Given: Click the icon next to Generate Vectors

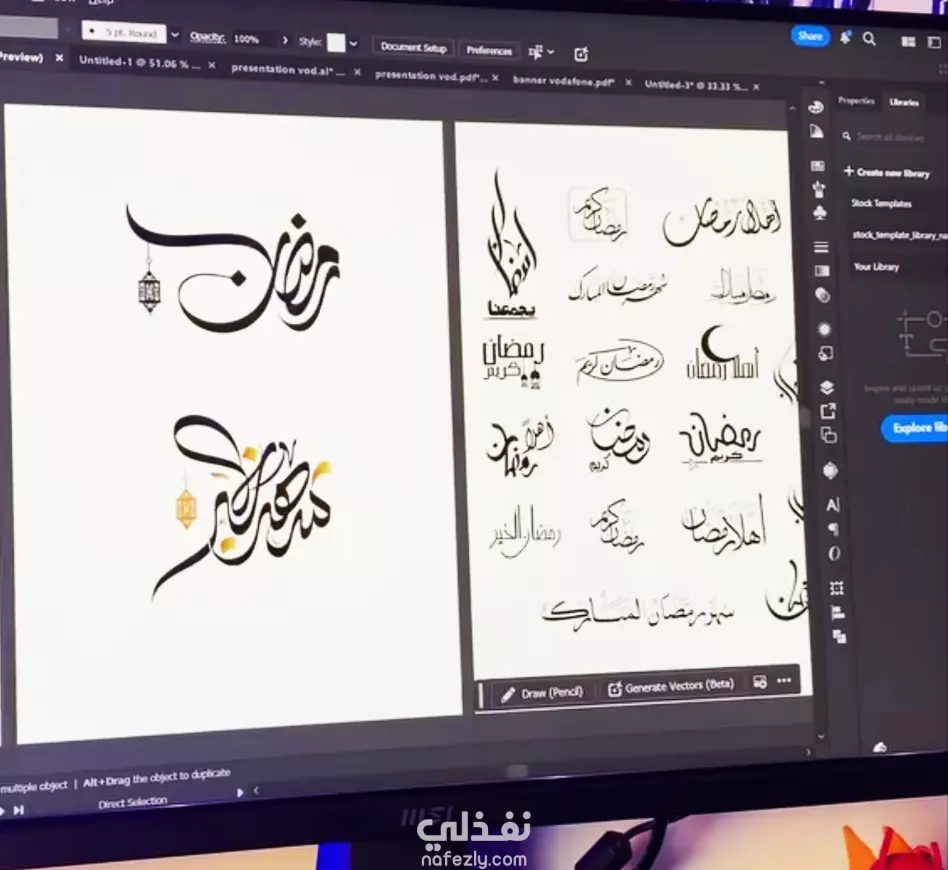Looking at the screenshot, I should (760, 682).
